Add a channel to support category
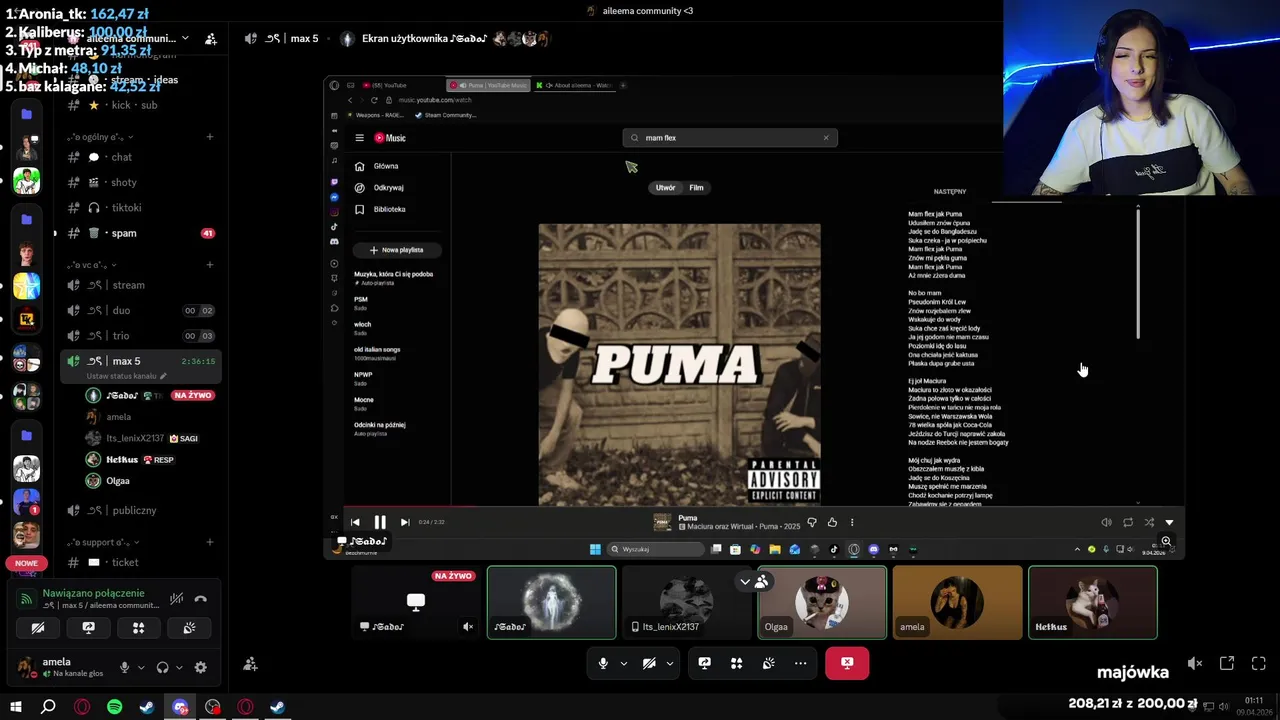The image size is (1280, 720). pos(209,542)
